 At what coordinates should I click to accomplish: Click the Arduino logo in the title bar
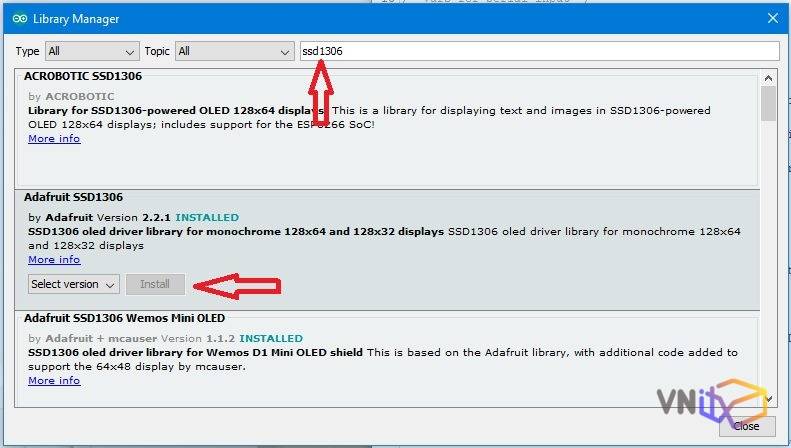coord(20,18)
